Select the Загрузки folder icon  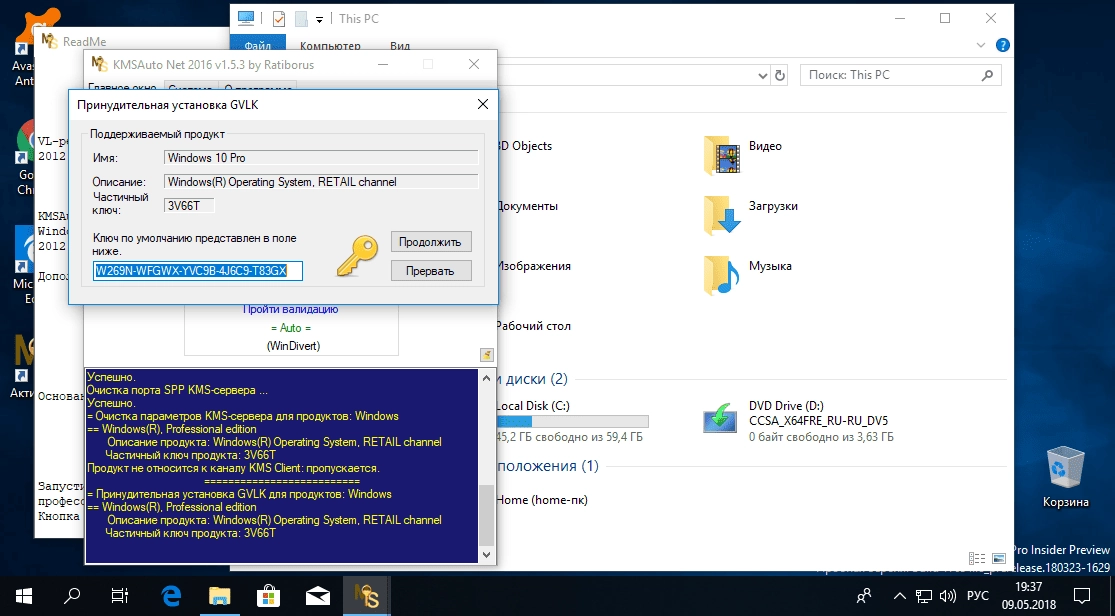point(721,216)
